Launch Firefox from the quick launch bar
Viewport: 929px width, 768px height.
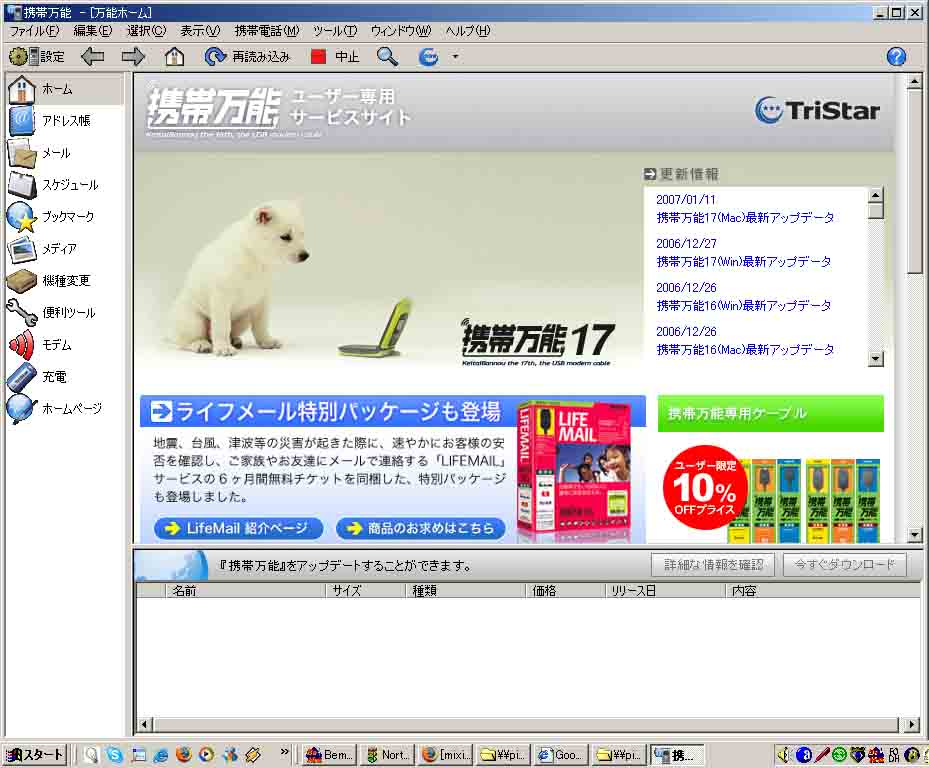(x=184, y=754)
